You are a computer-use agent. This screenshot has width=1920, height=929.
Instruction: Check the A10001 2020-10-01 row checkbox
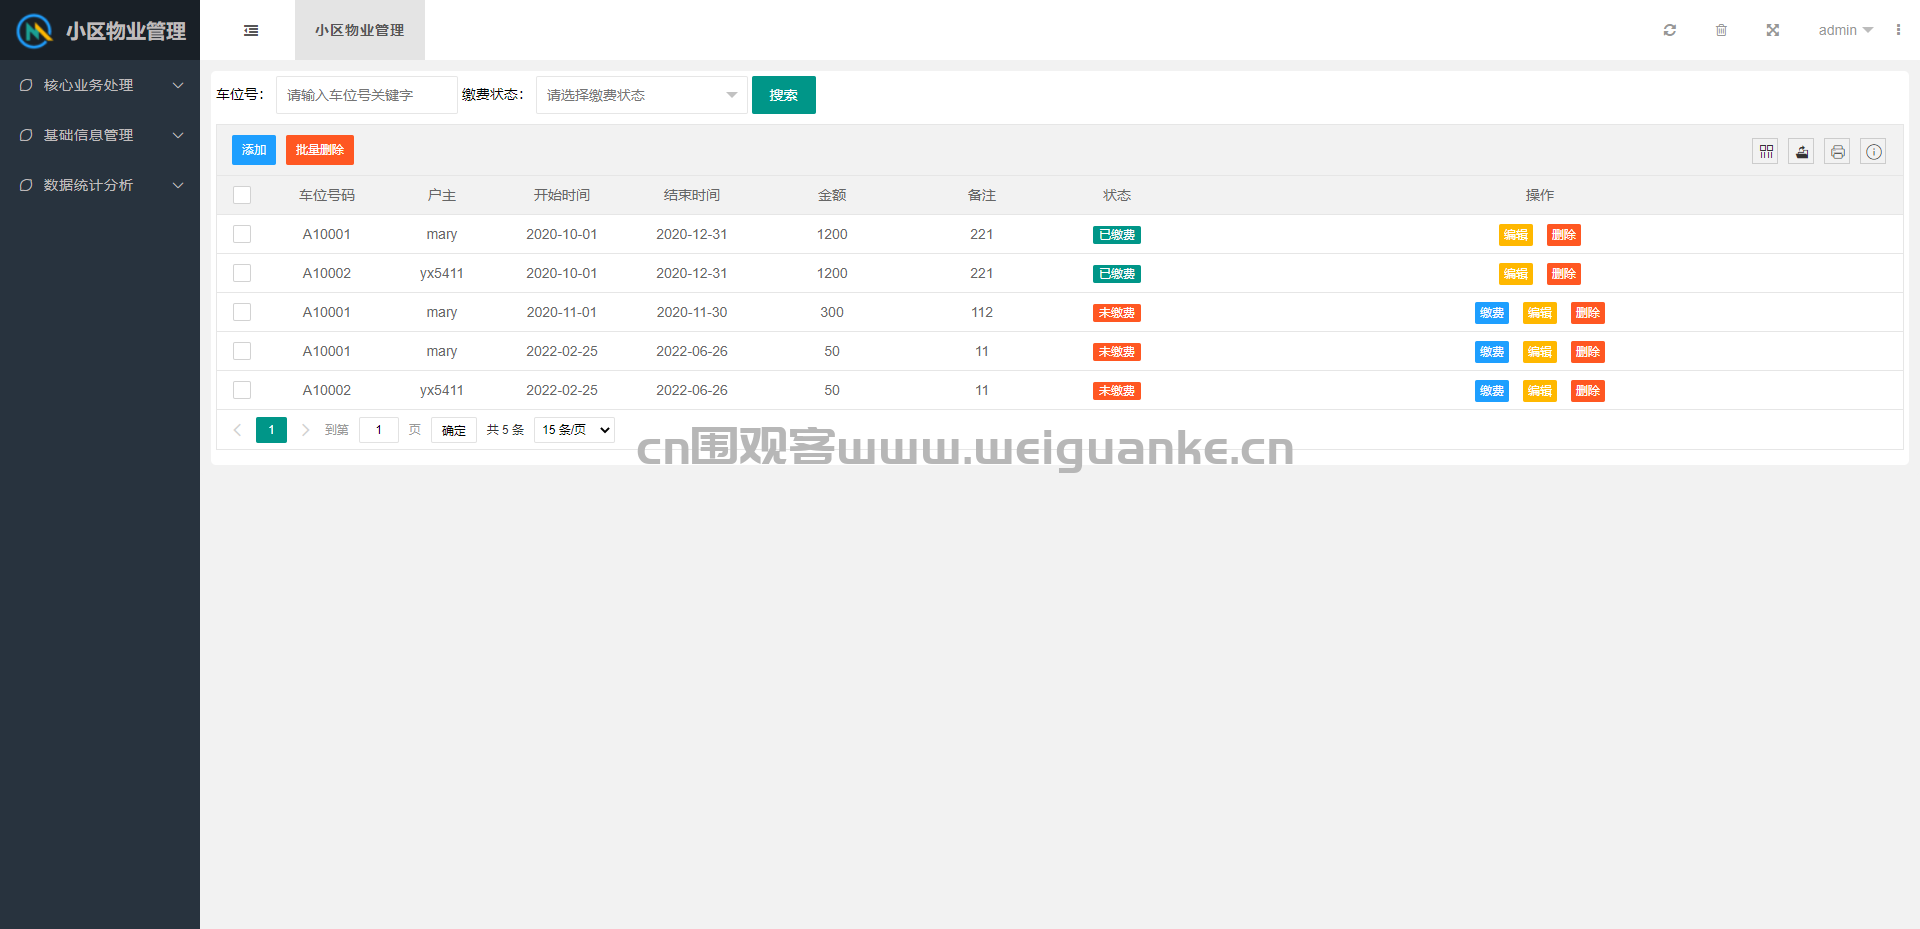(242, 234)
